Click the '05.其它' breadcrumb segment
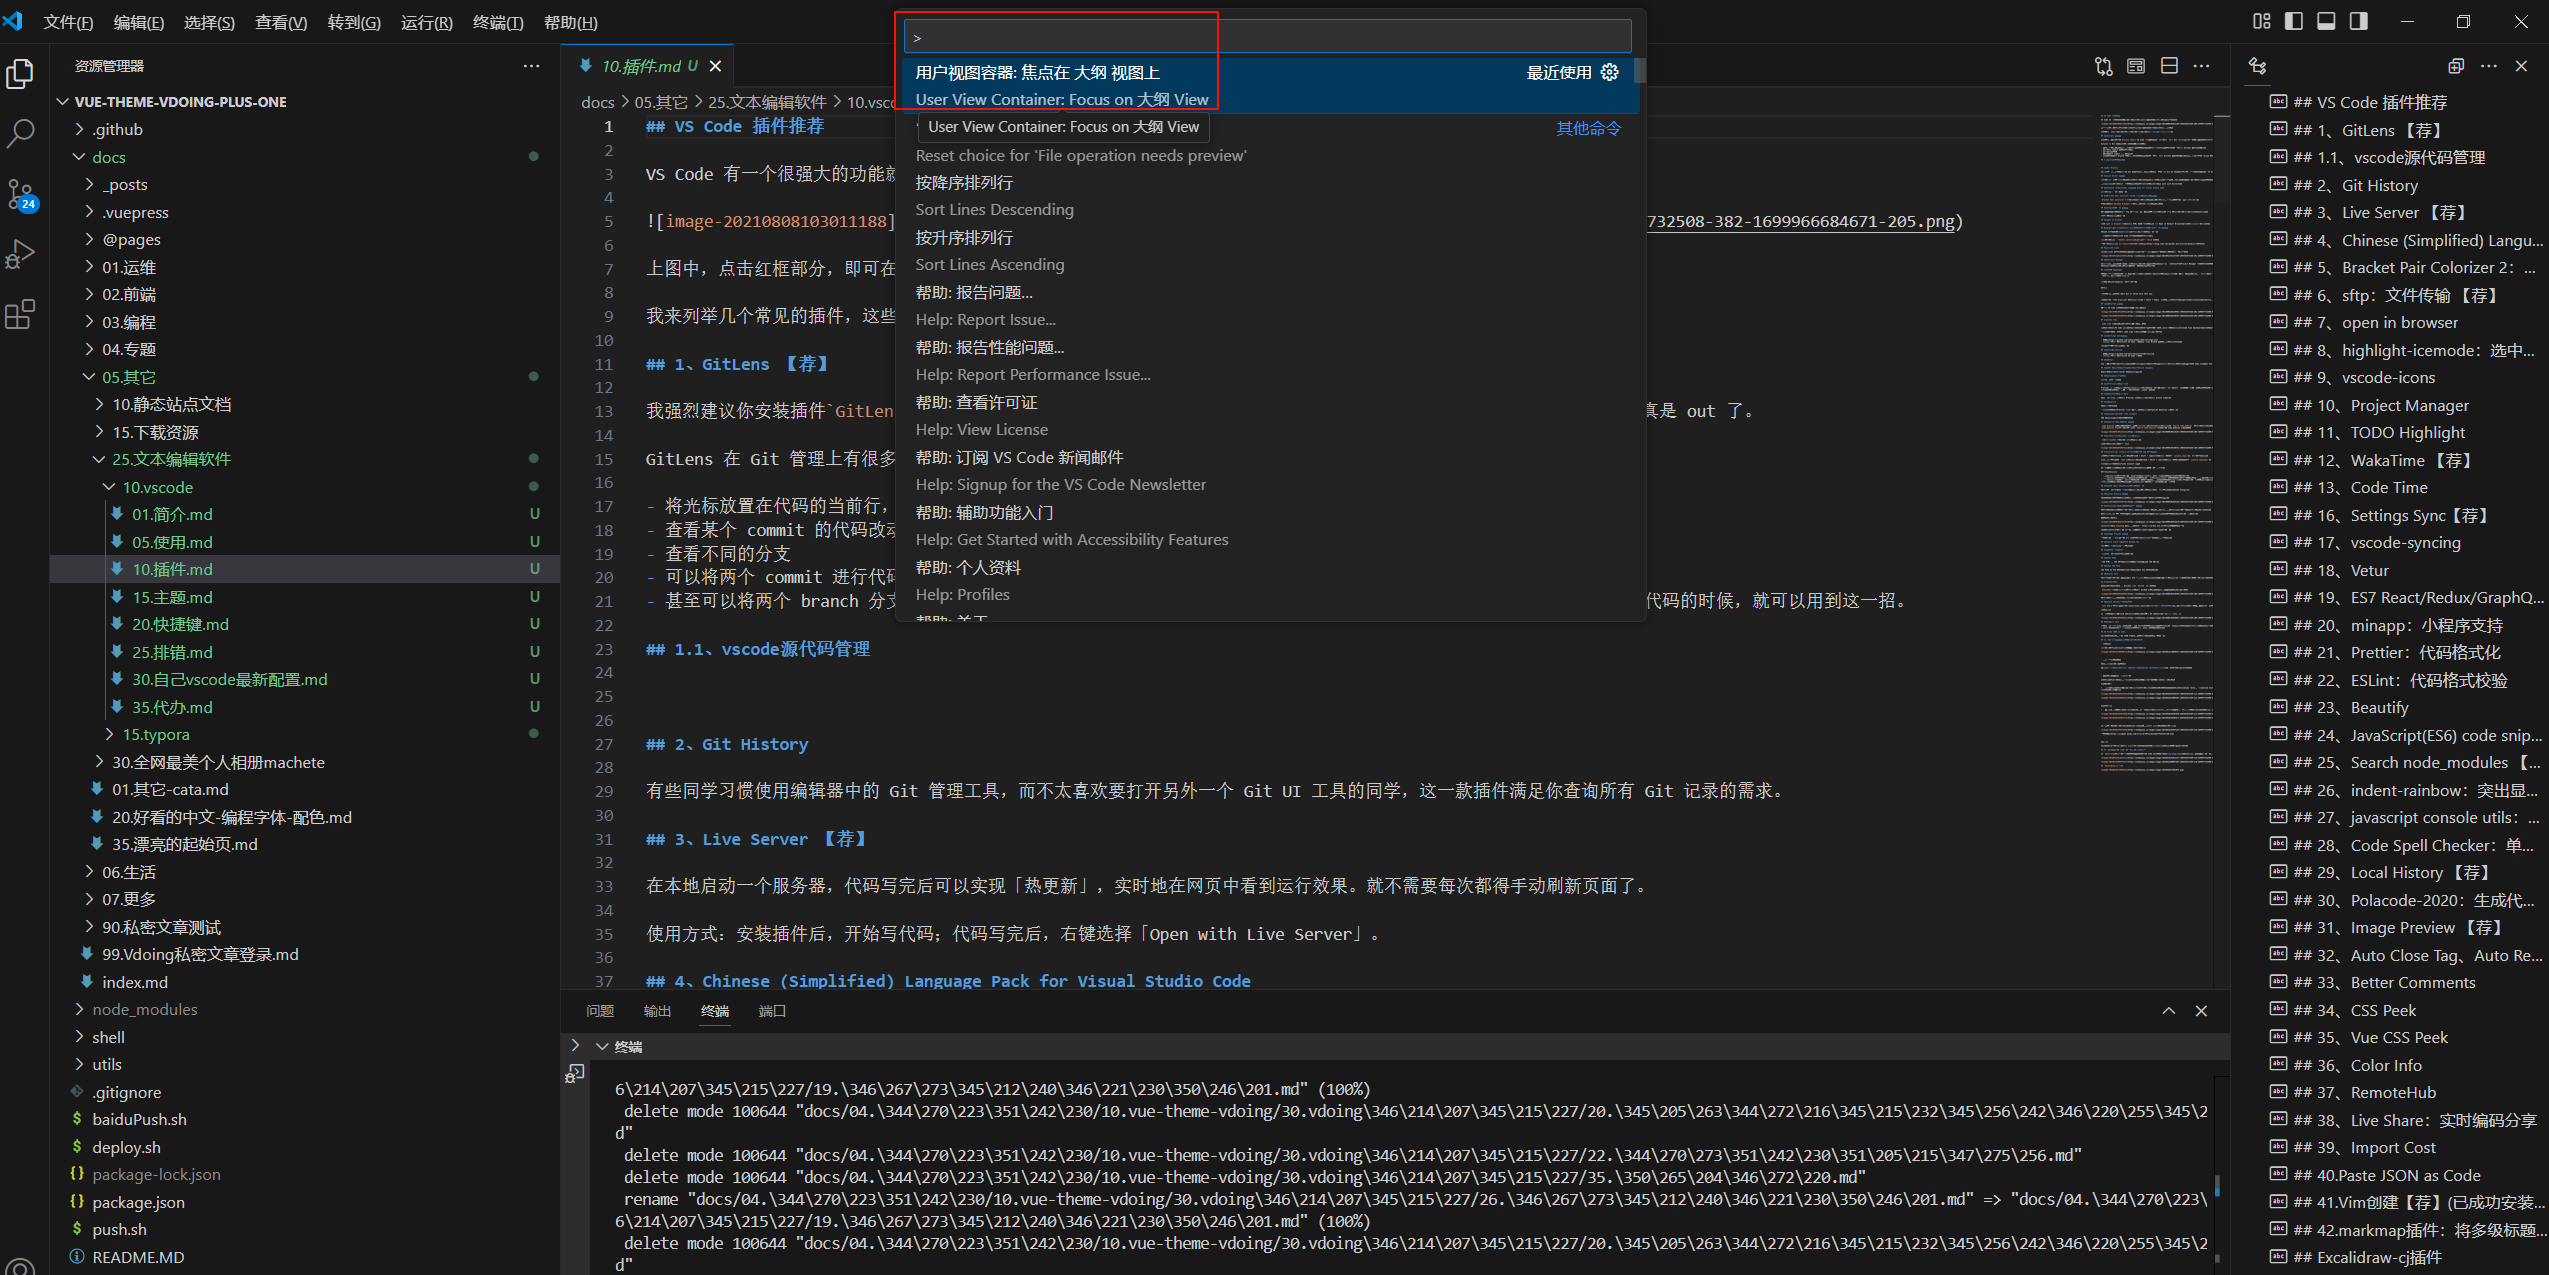 point(661,102)
